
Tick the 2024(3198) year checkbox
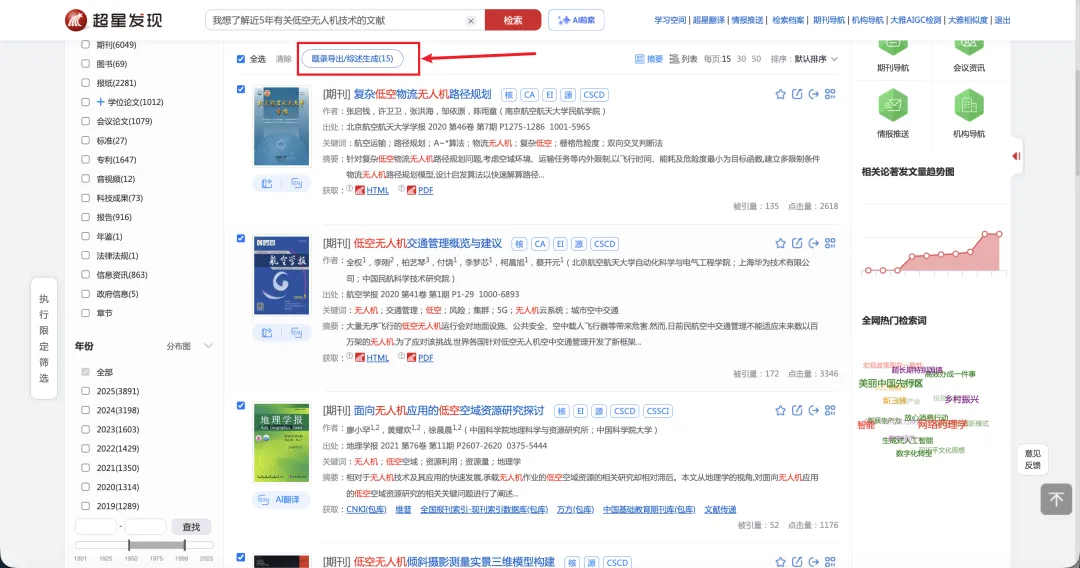point(86,410)
